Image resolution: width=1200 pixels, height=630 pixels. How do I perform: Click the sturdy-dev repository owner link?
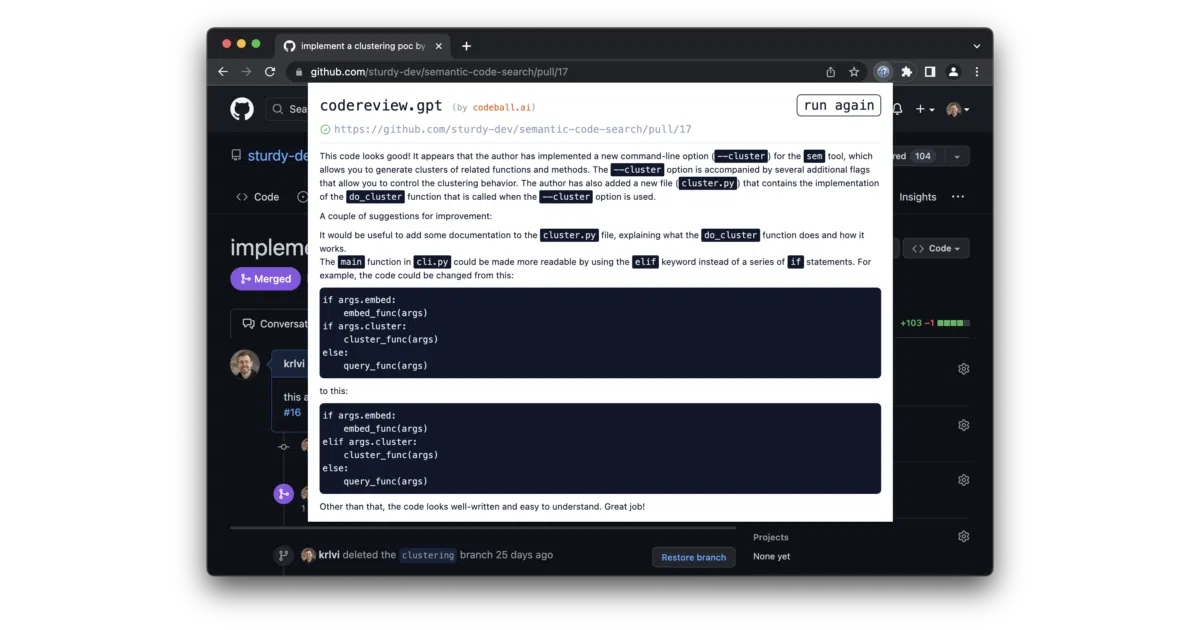(x=276, y=156)
